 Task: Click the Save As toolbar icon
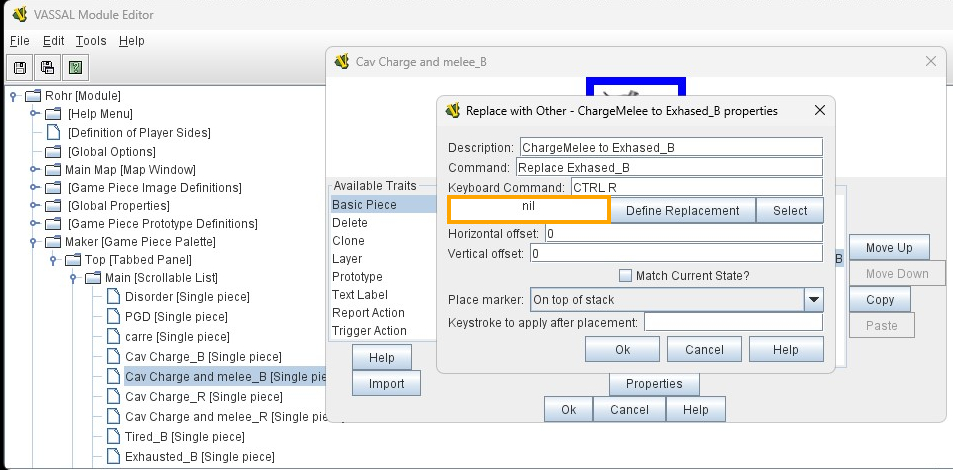point(46,67)
